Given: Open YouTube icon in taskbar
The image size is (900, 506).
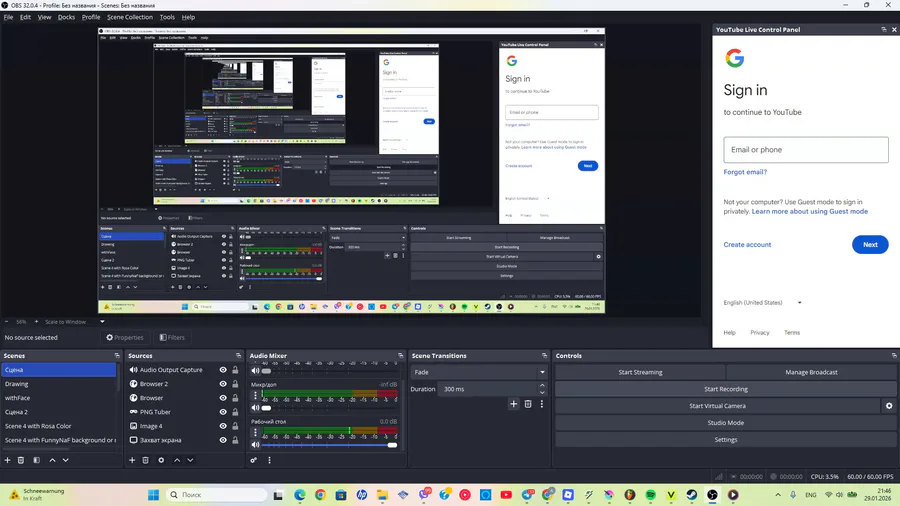Looking at the screenshot, I should [506, 495].
